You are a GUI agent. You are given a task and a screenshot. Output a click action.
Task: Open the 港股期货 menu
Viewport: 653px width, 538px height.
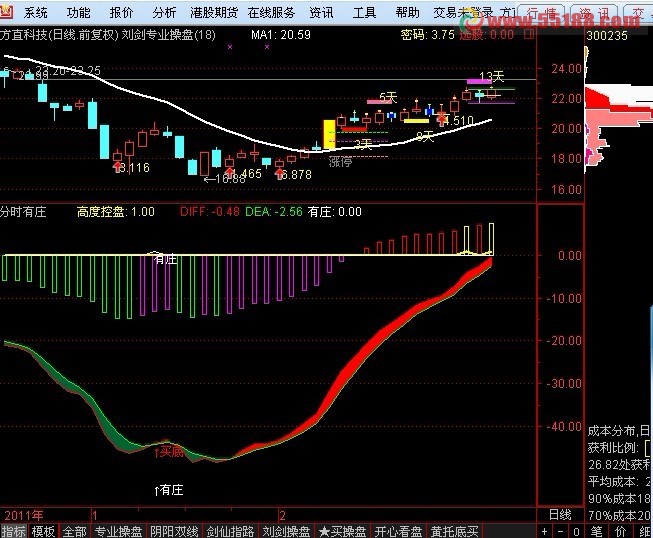point(214,13)
